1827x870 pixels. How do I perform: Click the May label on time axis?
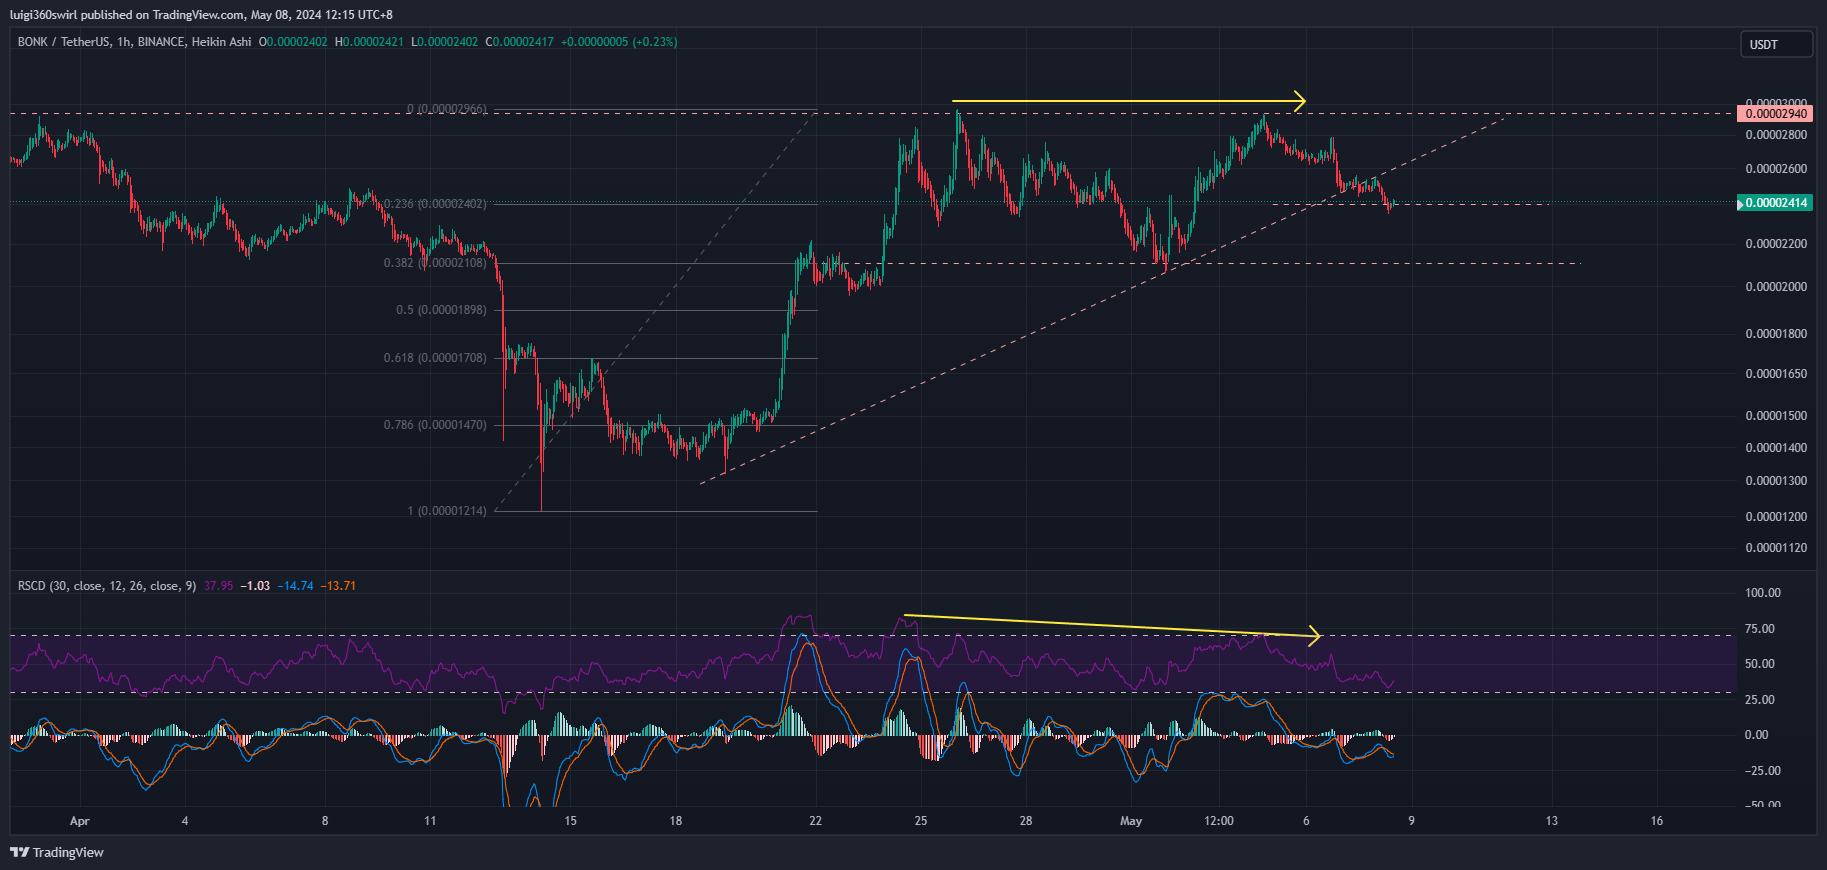(1131, 821)
